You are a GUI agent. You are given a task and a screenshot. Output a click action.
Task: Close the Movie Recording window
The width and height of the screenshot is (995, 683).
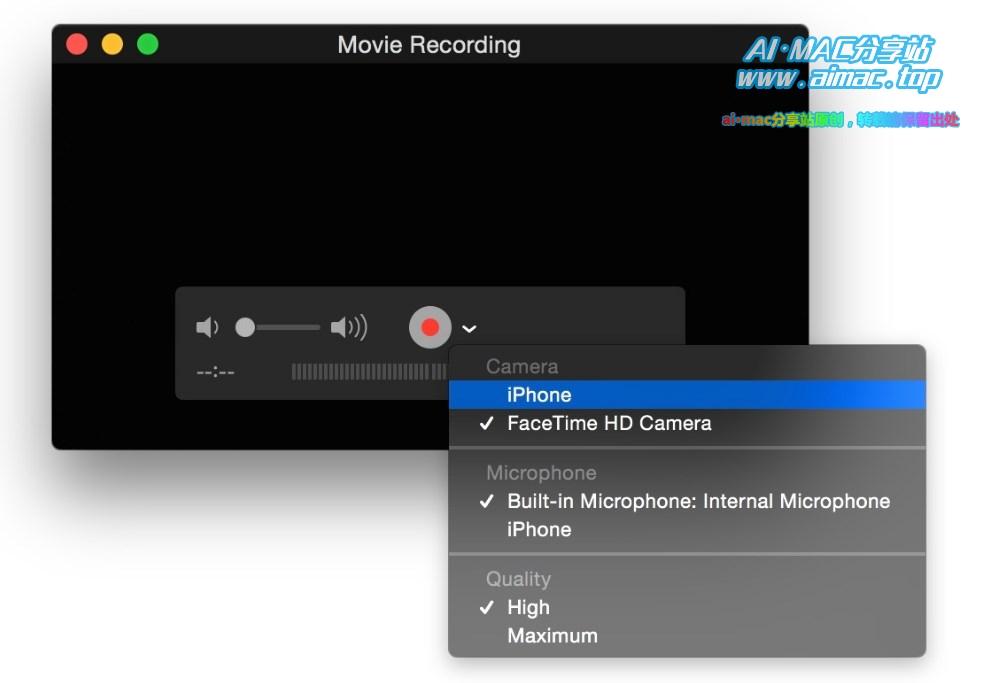point(77,44)
